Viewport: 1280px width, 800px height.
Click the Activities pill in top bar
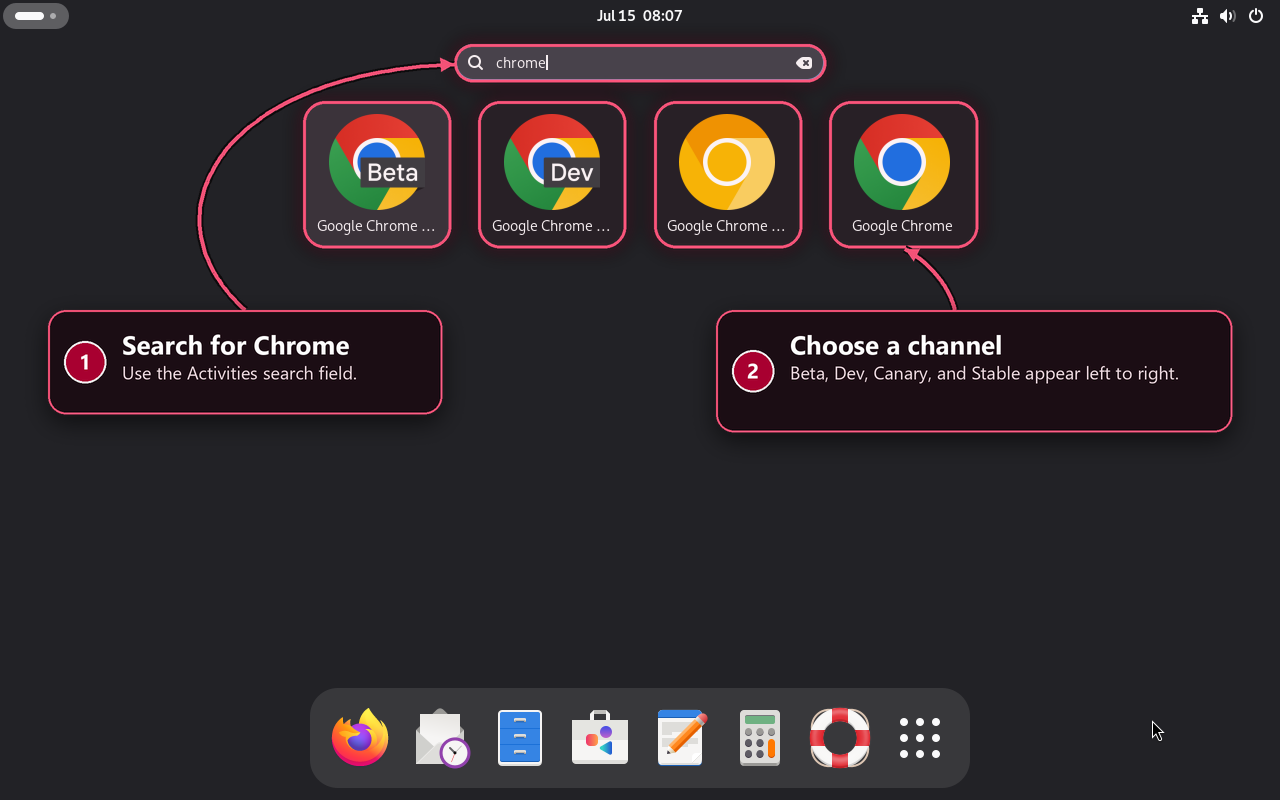(36, 16)
